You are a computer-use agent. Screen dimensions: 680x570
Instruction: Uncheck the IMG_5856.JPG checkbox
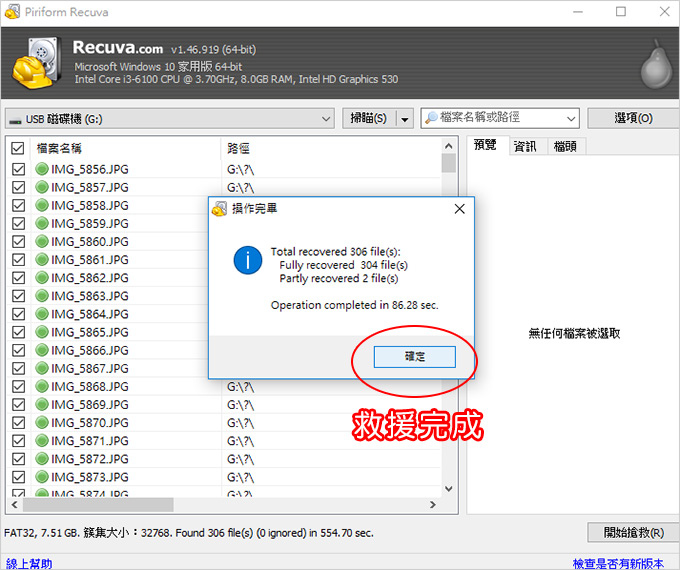tap(18, 169)
